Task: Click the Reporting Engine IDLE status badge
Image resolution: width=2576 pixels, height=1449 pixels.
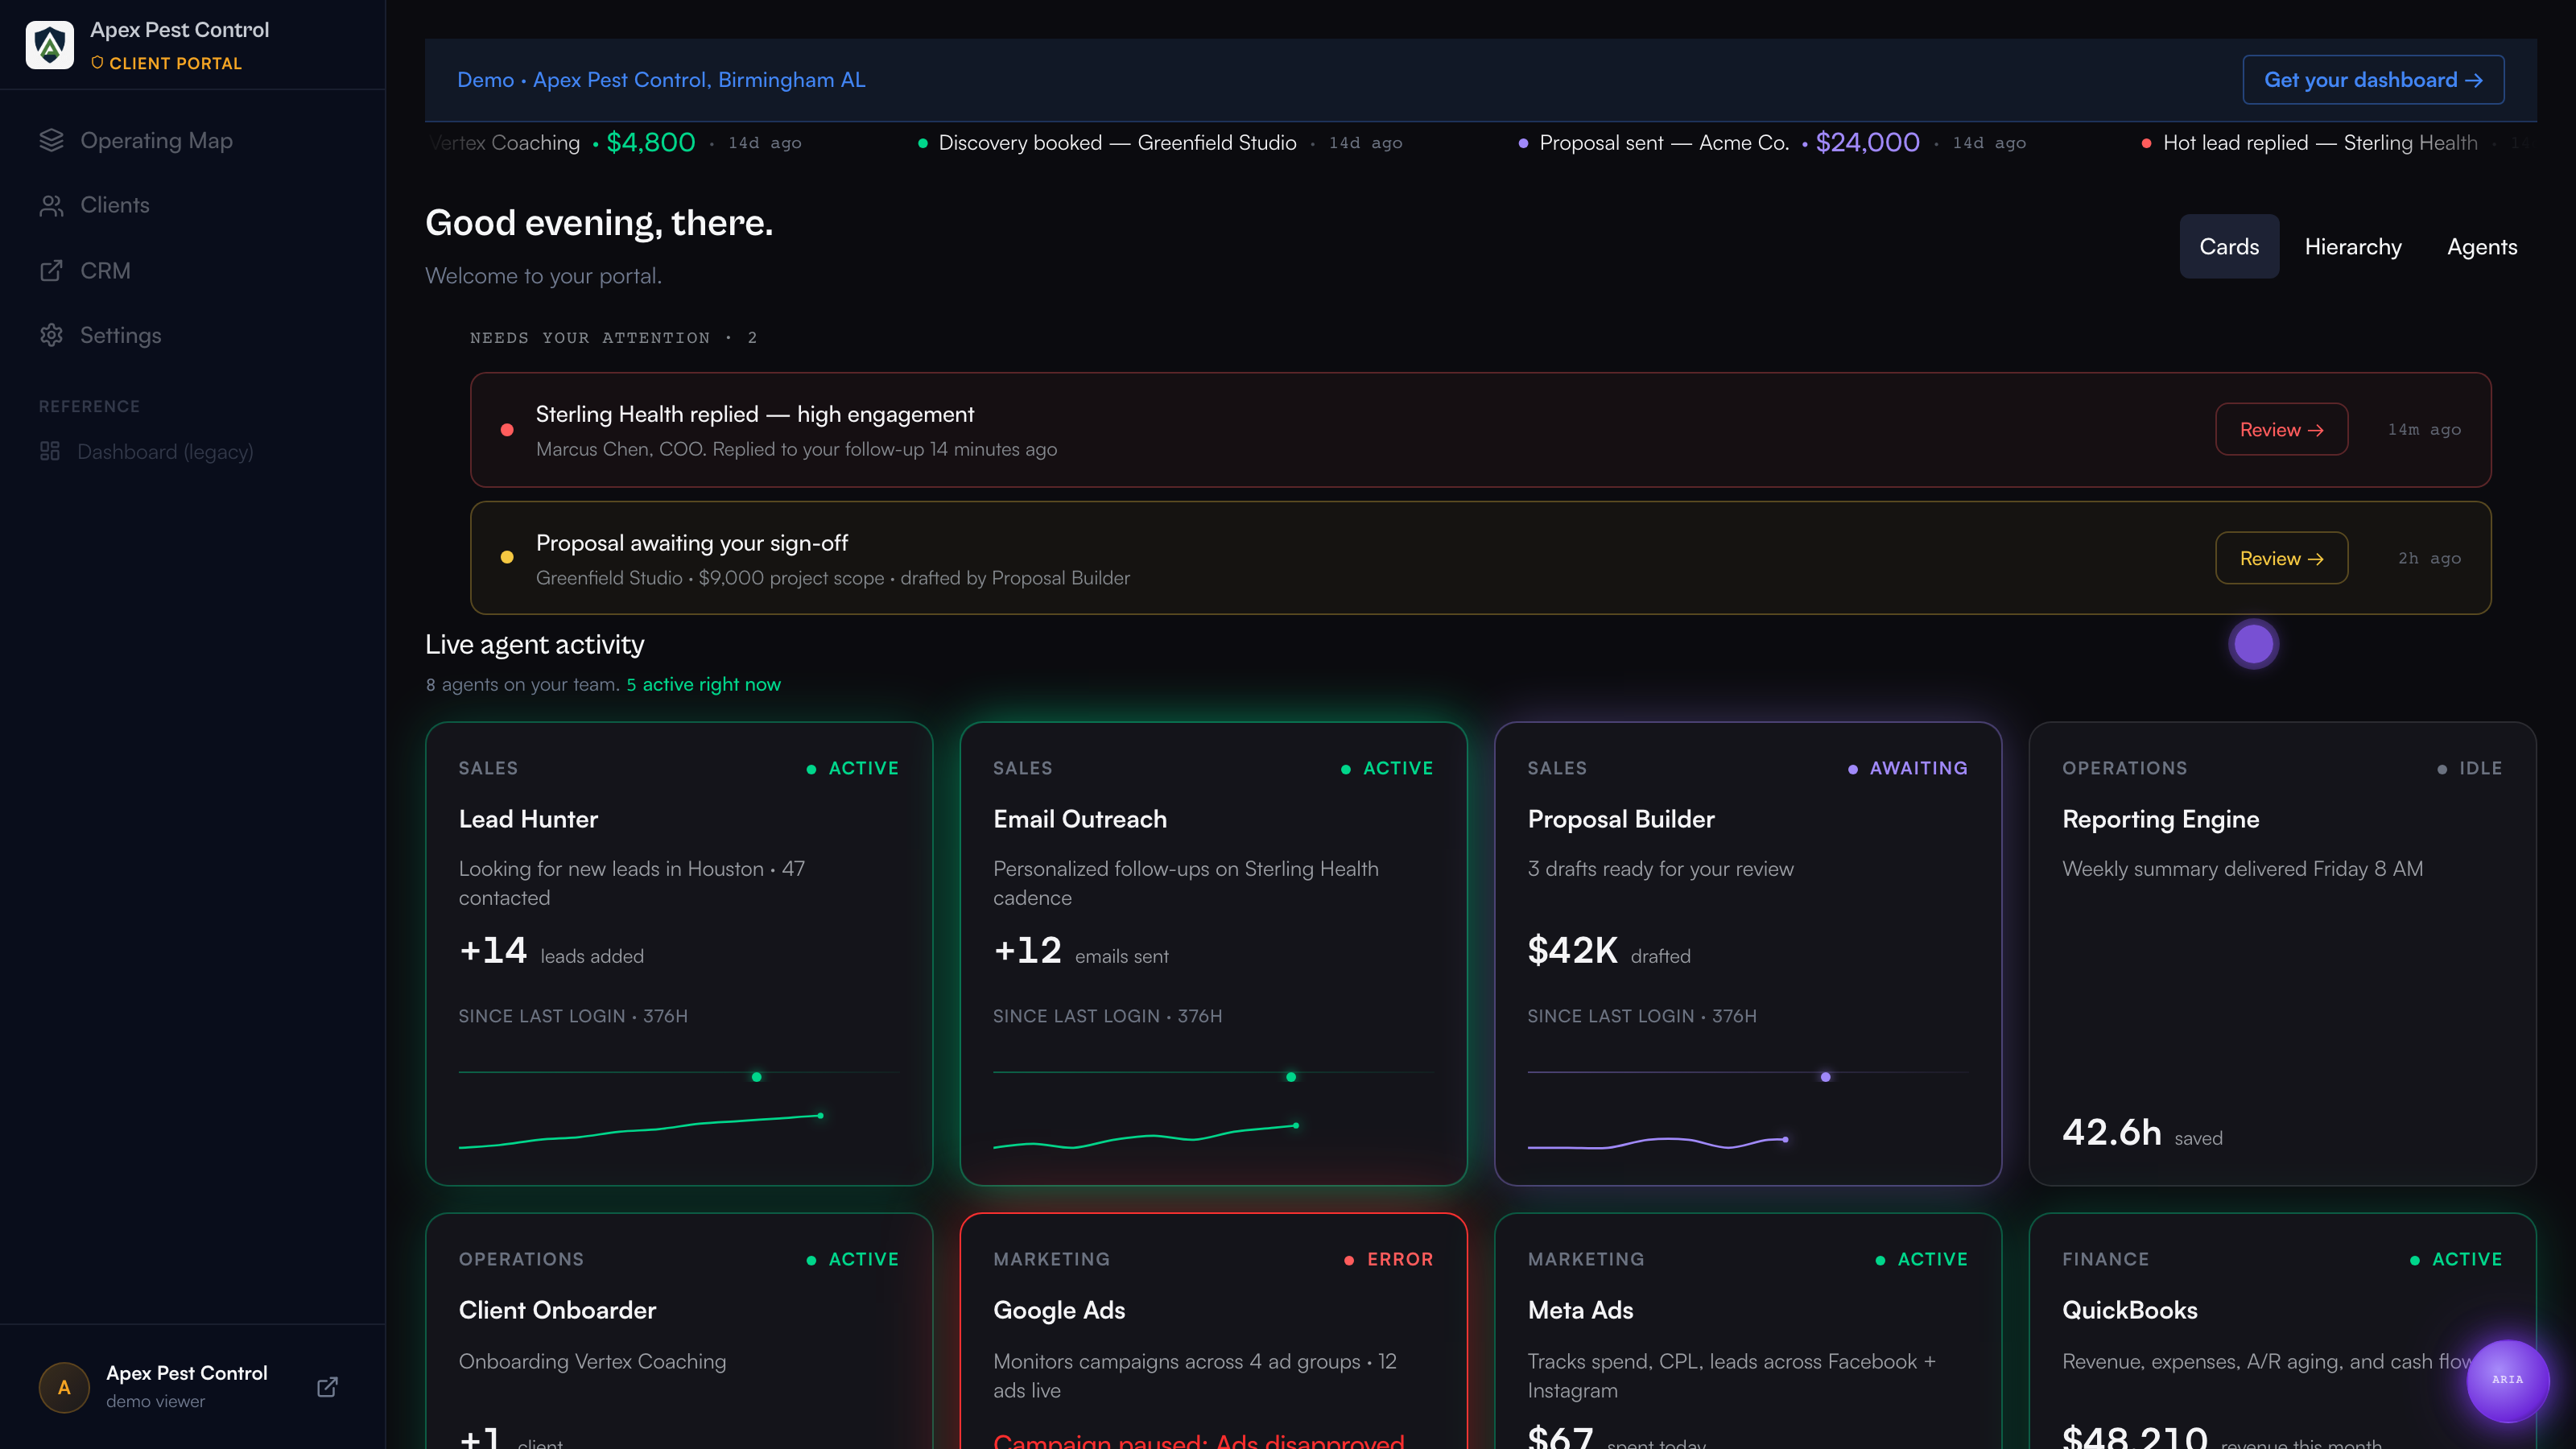Action: [x=2470, y=768]
